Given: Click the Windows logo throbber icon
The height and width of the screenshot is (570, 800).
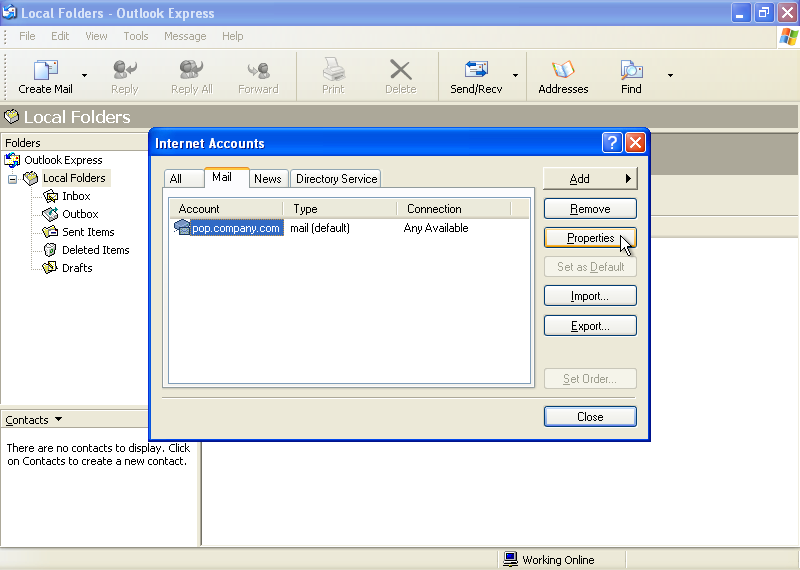Looking at the screenshot, I should pos(788,37).
